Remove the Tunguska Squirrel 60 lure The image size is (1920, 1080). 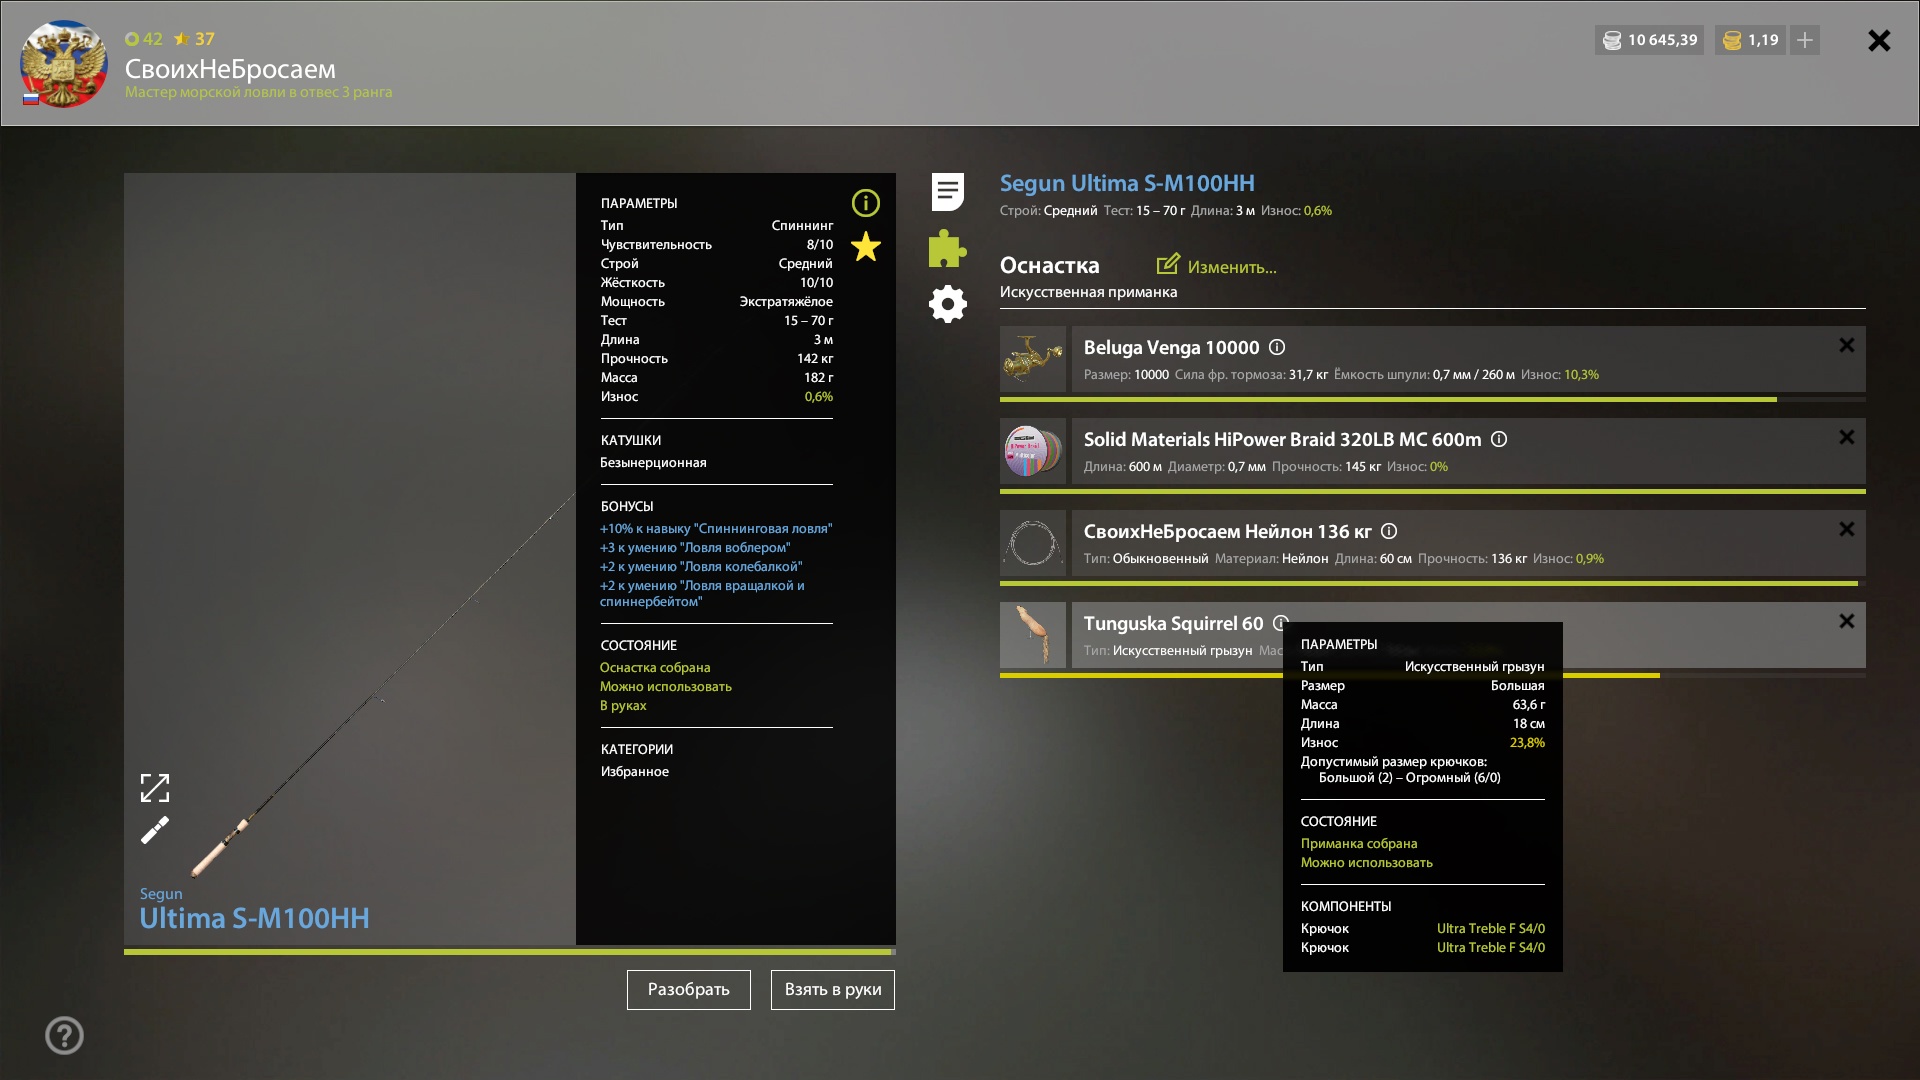(x=1846, y=621)
